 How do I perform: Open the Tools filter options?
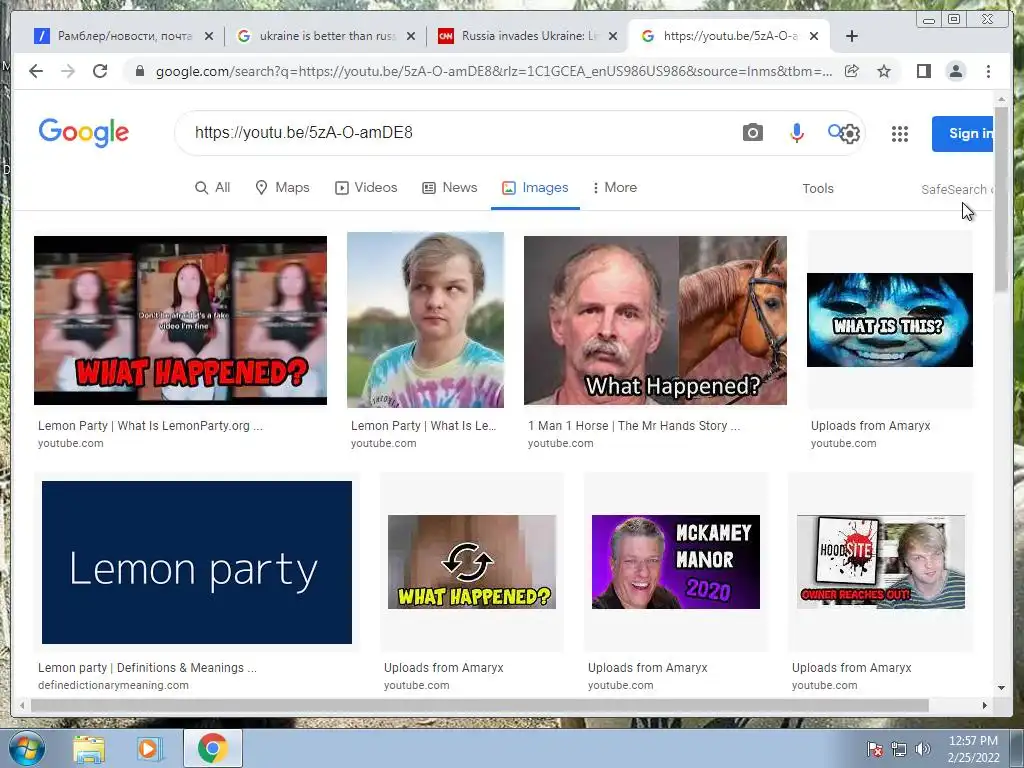click(818, 189)
